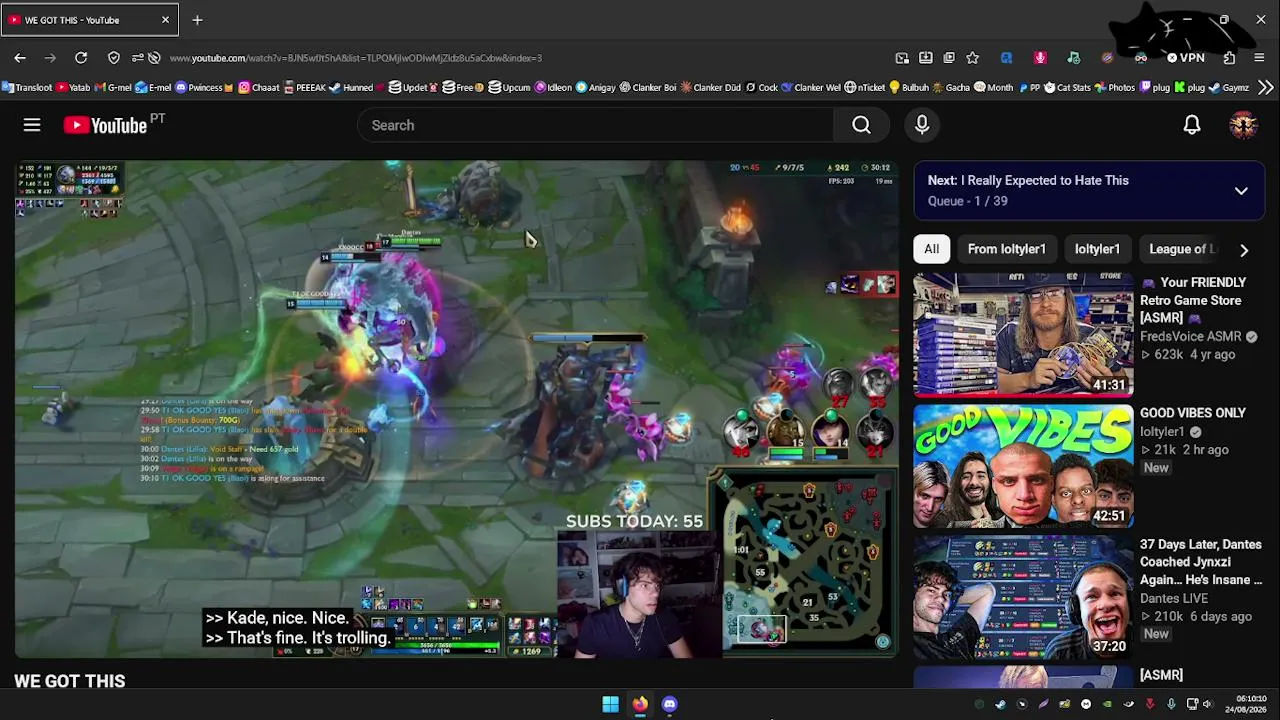Start voice search with the microphone
Image resolution: width=1280 pixels, height=720 pixels.
pos(922,125)
